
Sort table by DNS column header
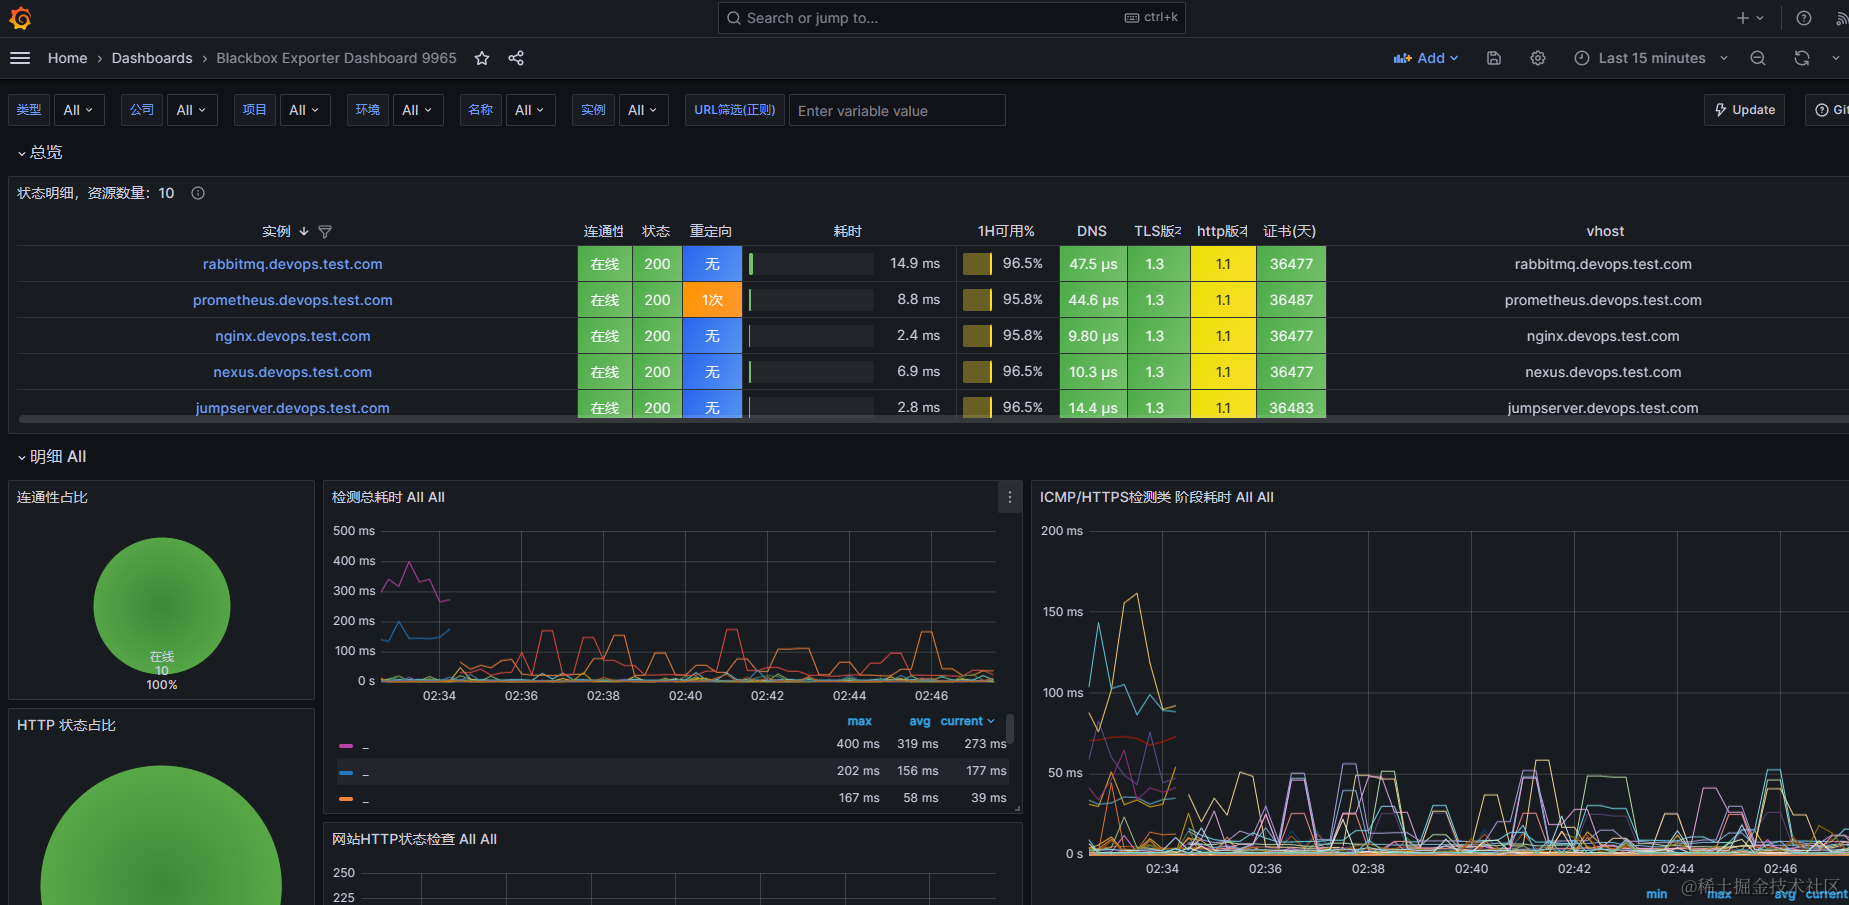(1092, 231)
